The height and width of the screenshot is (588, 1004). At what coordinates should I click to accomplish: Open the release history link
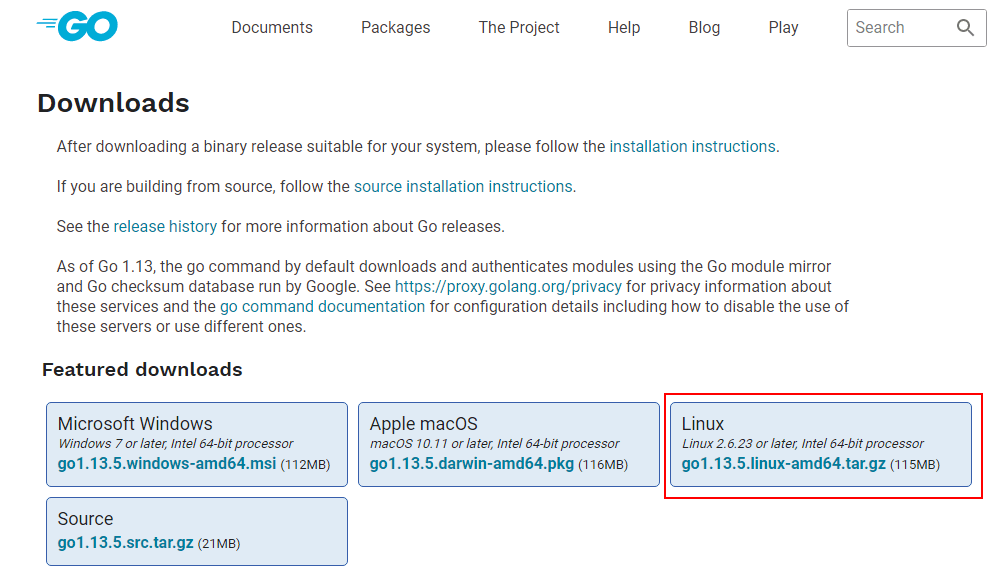[x=165, y=226]
